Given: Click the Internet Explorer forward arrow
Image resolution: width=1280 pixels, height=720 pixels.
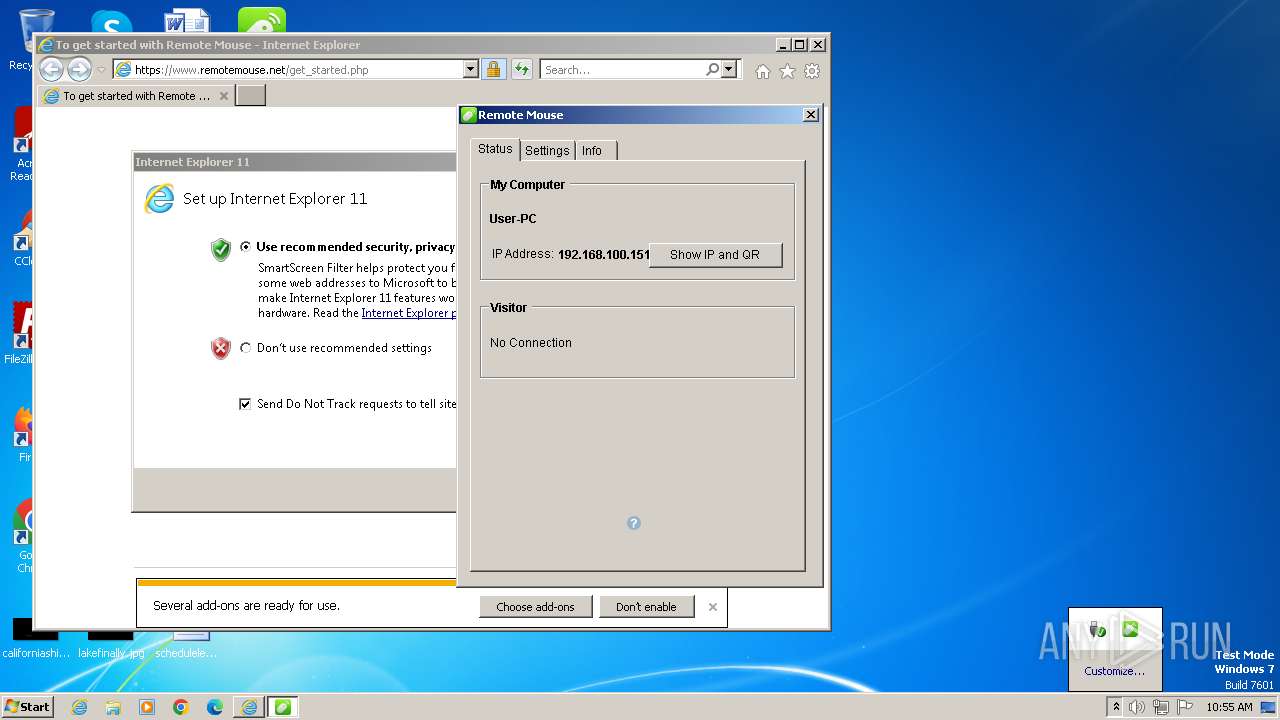Looking at the screenshot, I should point(79,69).
